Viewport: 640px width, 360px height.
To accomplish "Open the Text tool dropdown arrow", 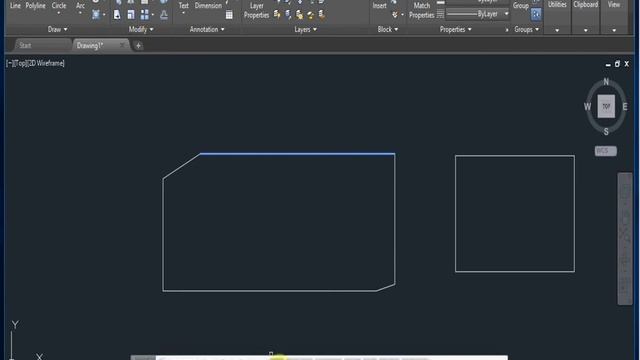I will click(183, 13).
